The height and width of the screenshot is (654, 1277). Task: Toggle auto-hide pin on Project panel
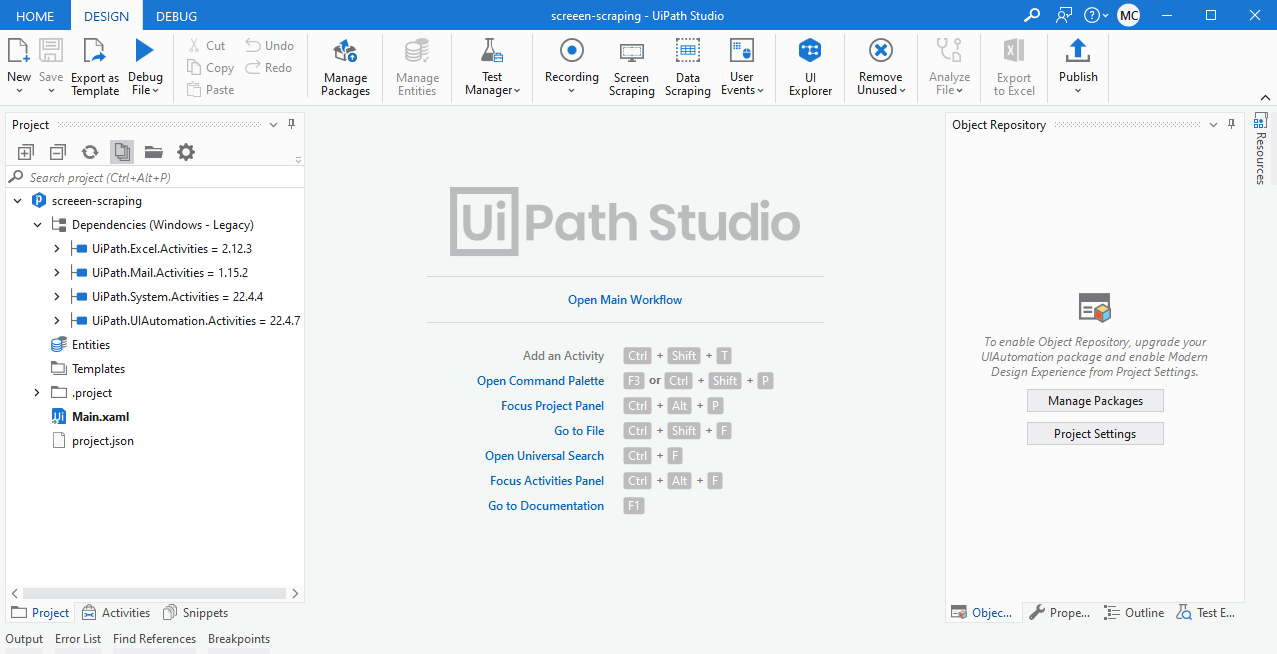coord(292,125)
